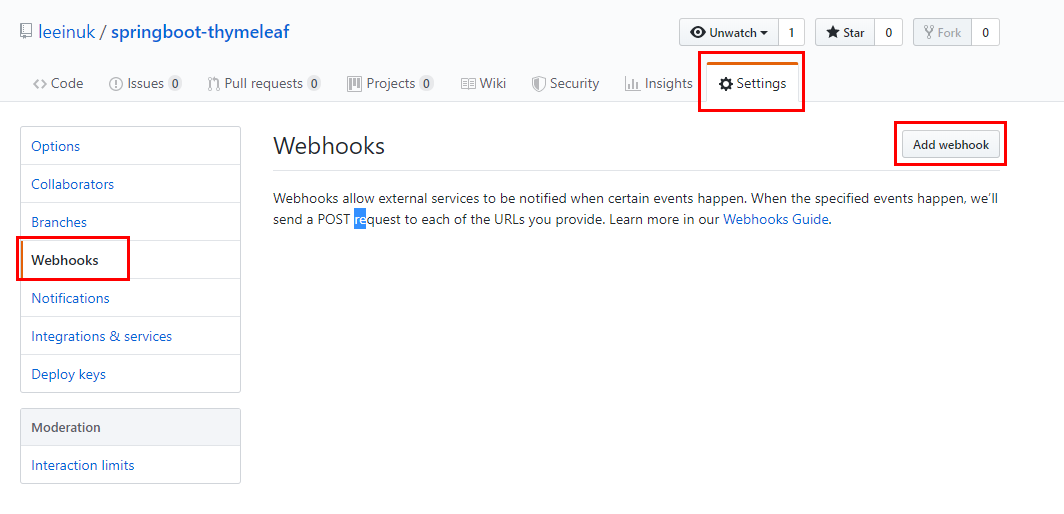
Task: Click the Security shield icon
Action: (539, 84)
